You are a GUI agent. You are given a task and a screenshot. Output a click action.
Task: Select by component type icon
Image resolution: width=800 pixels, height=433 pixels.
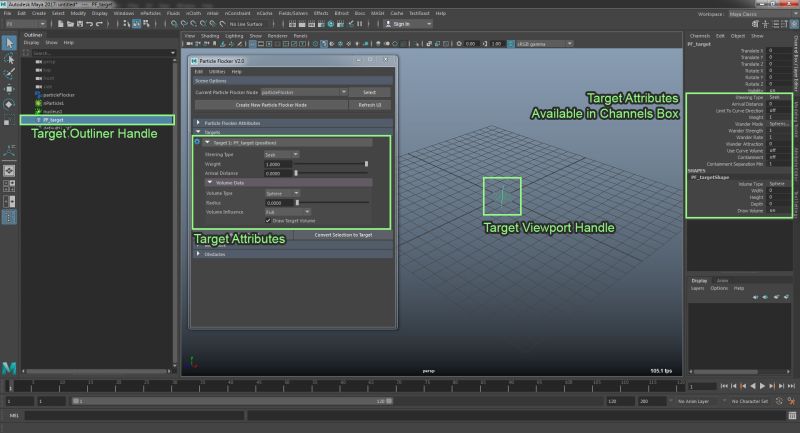pos(146,24)
